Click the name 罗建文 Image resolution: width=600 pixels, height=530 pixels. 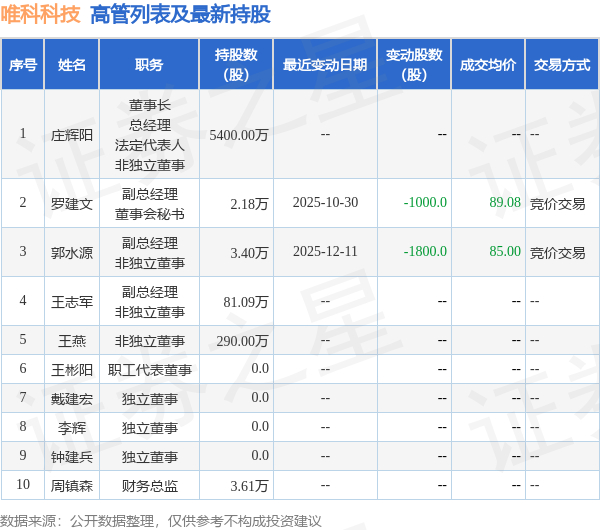72,204
